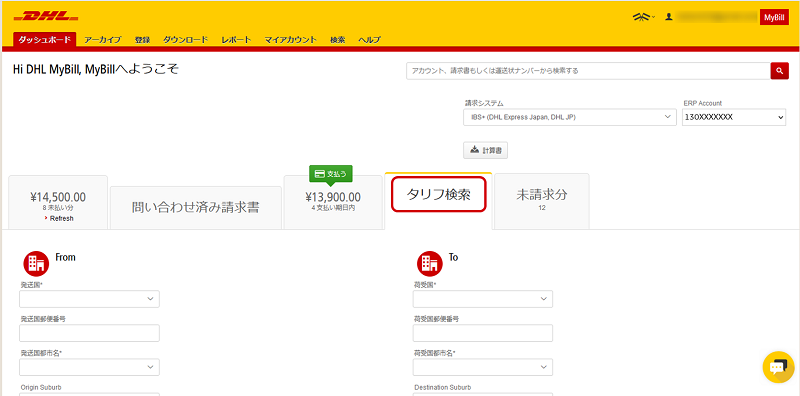Click the user profile silhouette icon

tap(669, 17)
